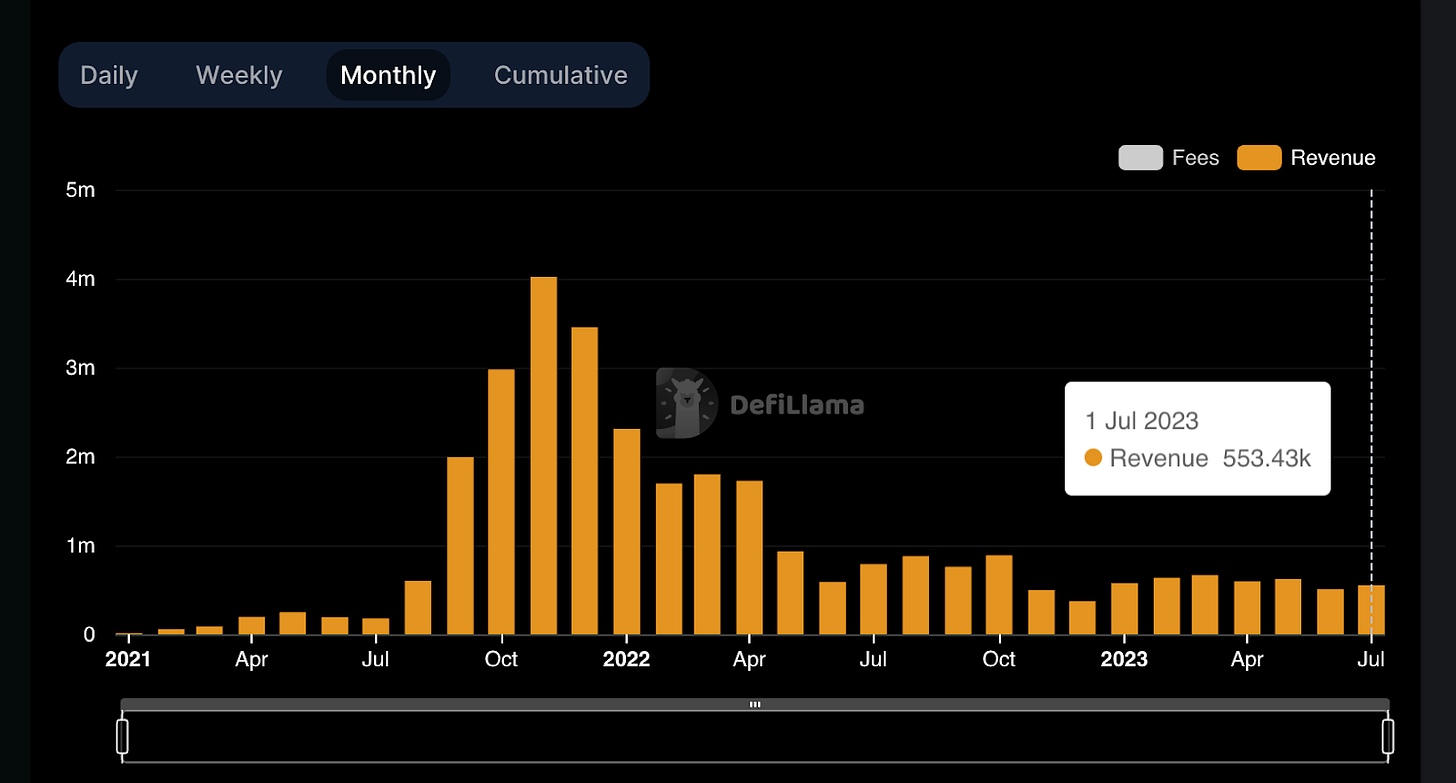The height and width of the screenshot is (783, 1456).
Task: Click the July 2022 revenue bar
Action: coord(874,600)
